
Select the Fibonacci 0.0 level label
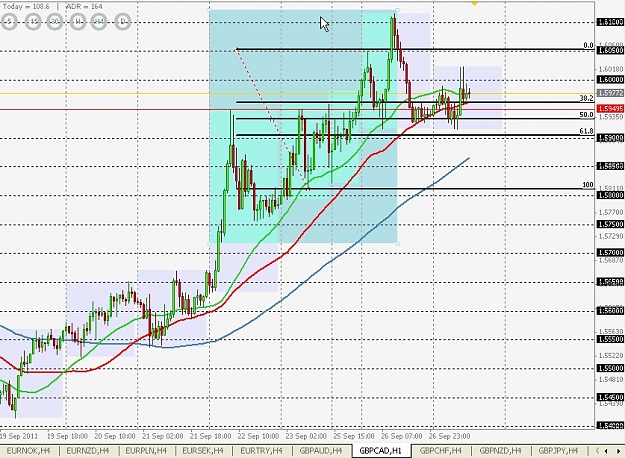(x=588, y=45)
